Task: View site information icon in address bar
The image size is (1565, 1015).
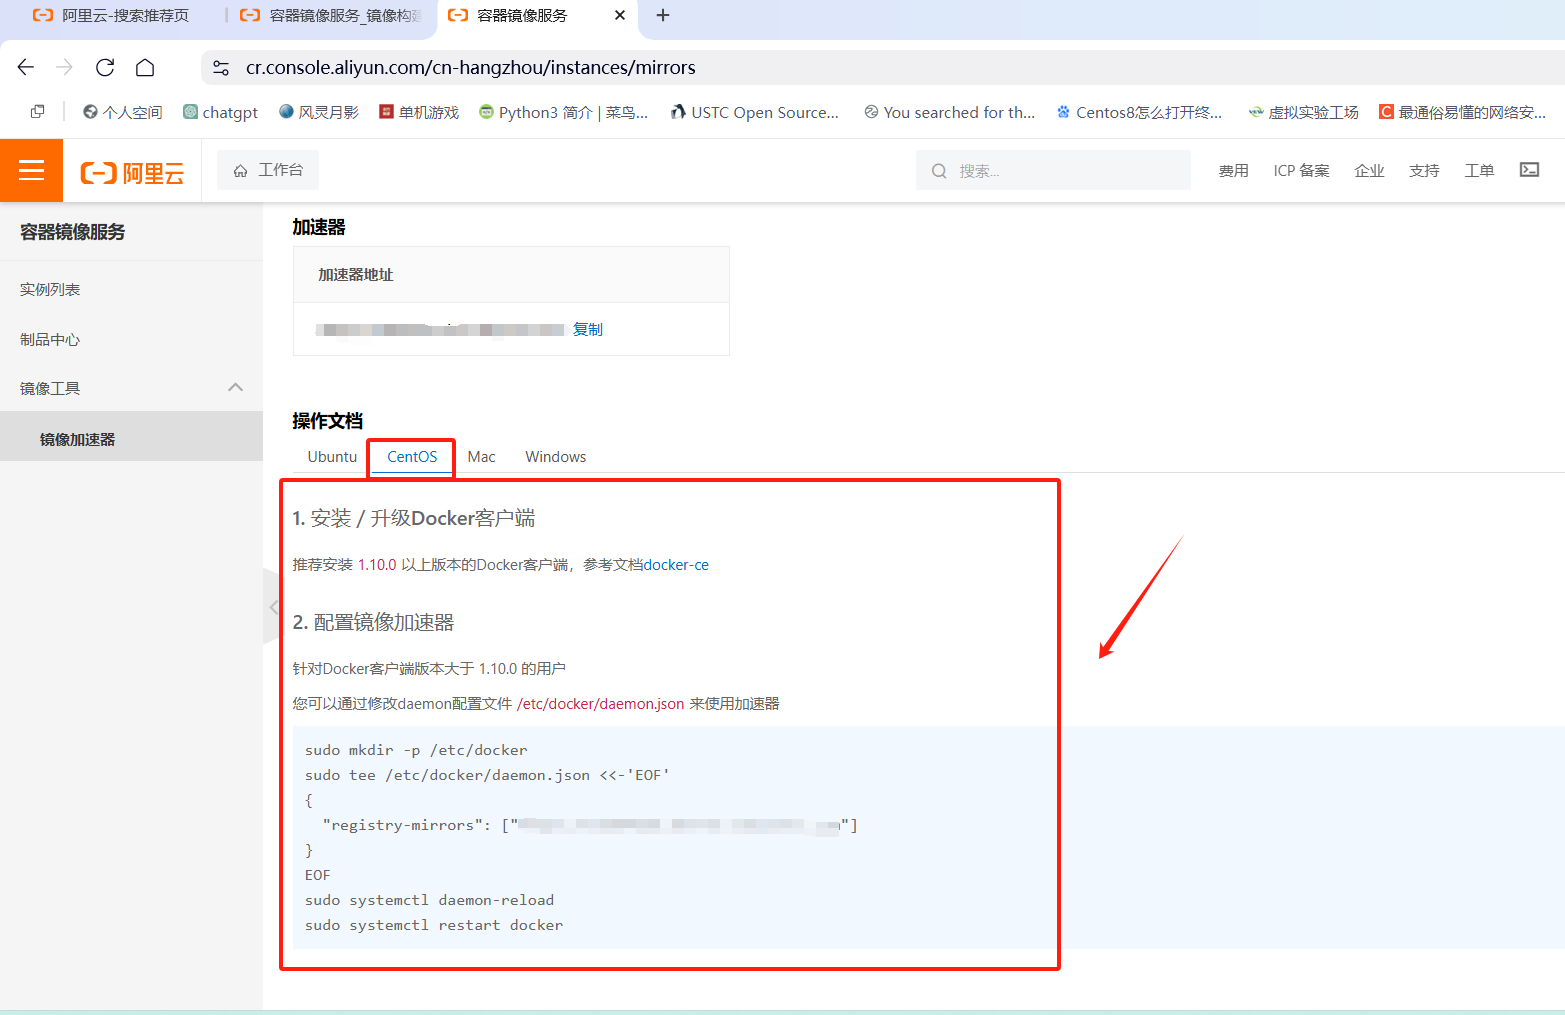Action: click(x=221, y=67)
